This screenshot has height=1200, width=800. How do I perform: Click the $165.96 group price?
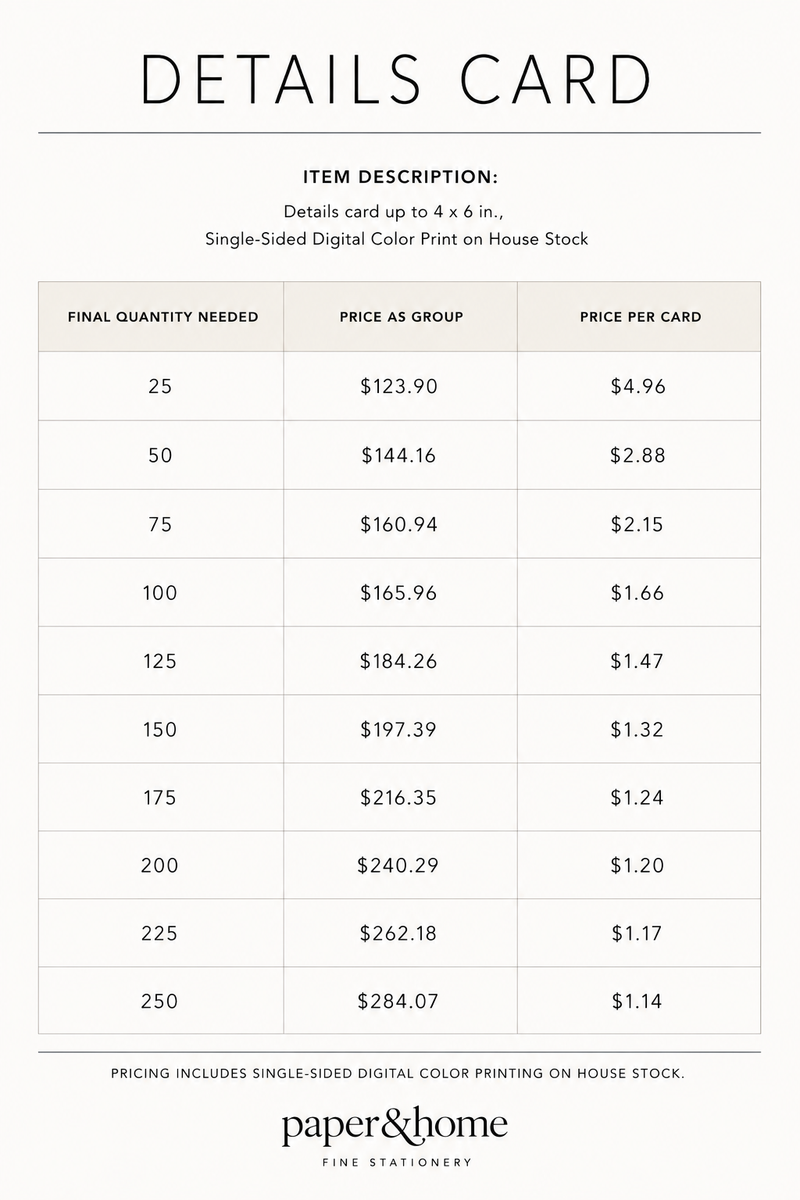399,592
